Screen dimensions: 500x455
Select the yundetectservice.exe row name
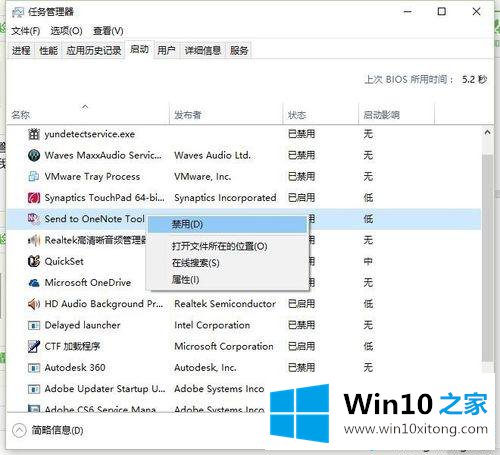[90, 134]
